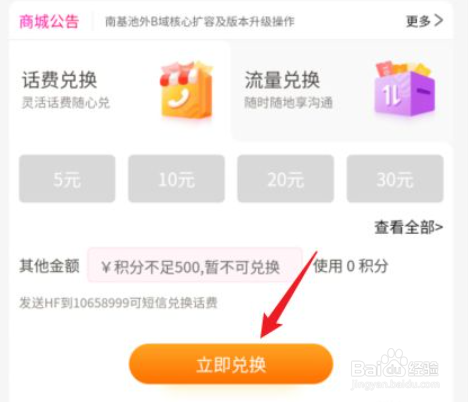
Task: Select the 20元 amount option
Action: [286, 179]
